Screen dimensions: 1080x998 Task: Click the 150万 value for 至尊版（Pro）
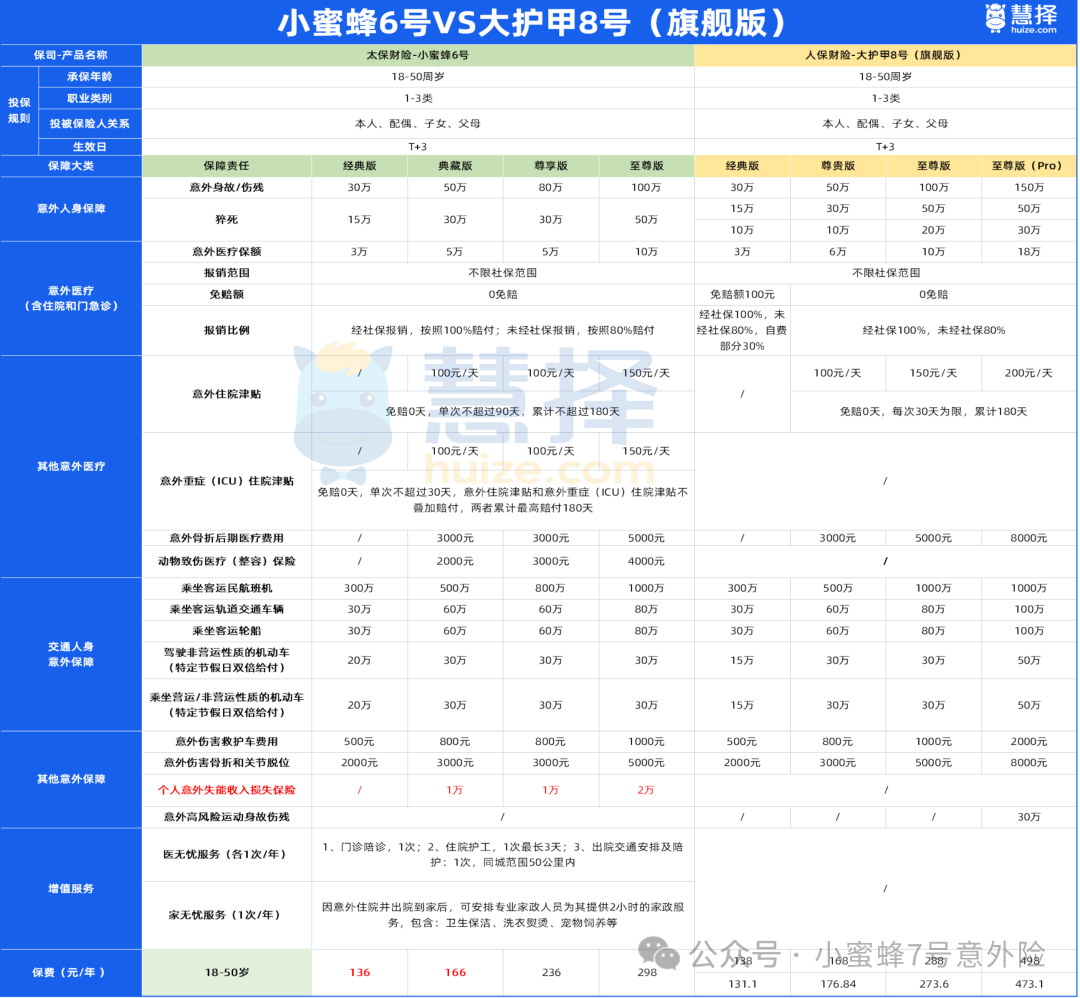point(1029,187)
